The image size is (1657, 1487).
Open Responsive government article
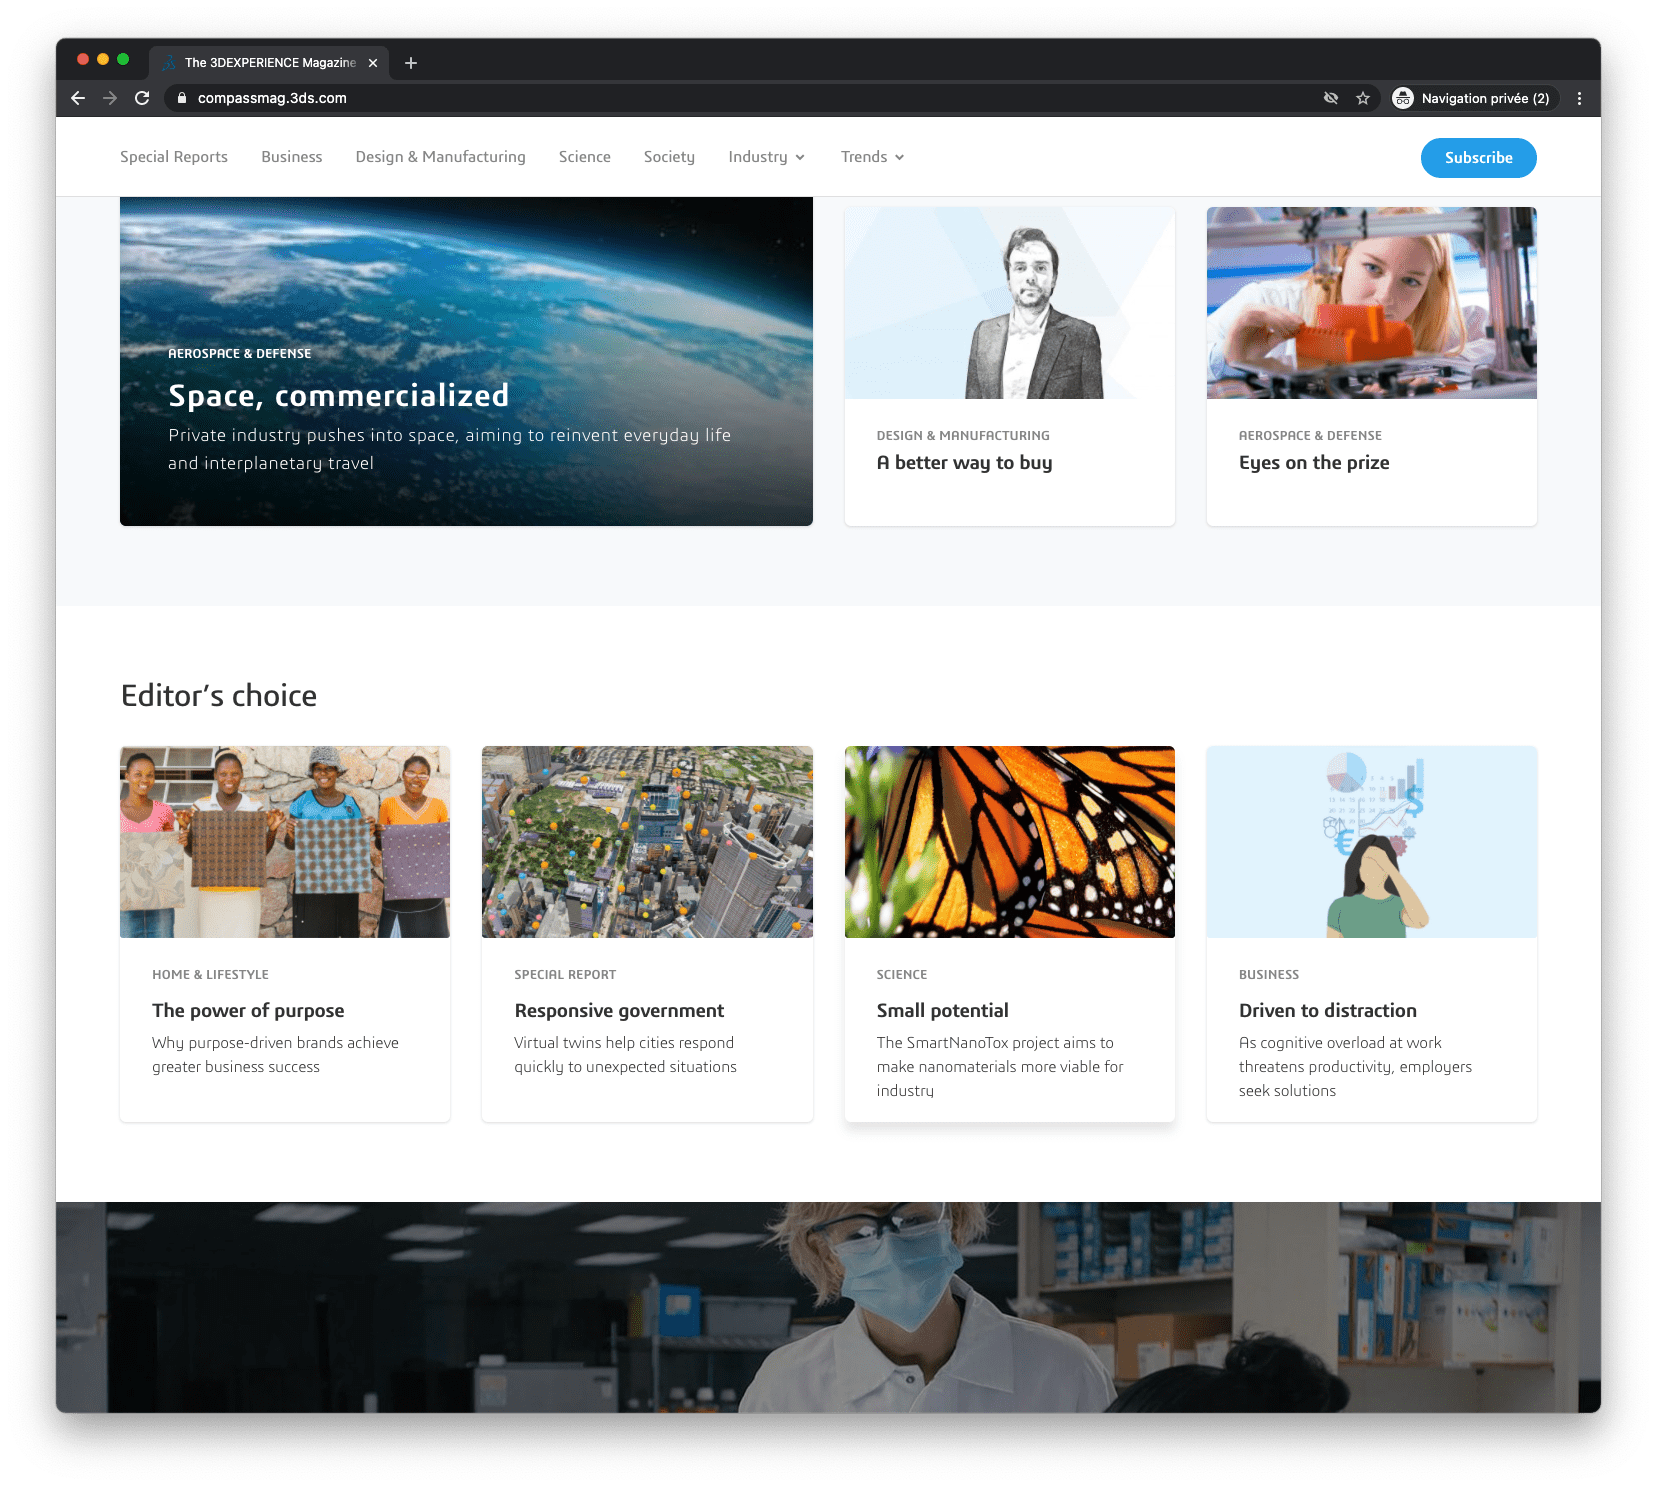click(619, 1011)
